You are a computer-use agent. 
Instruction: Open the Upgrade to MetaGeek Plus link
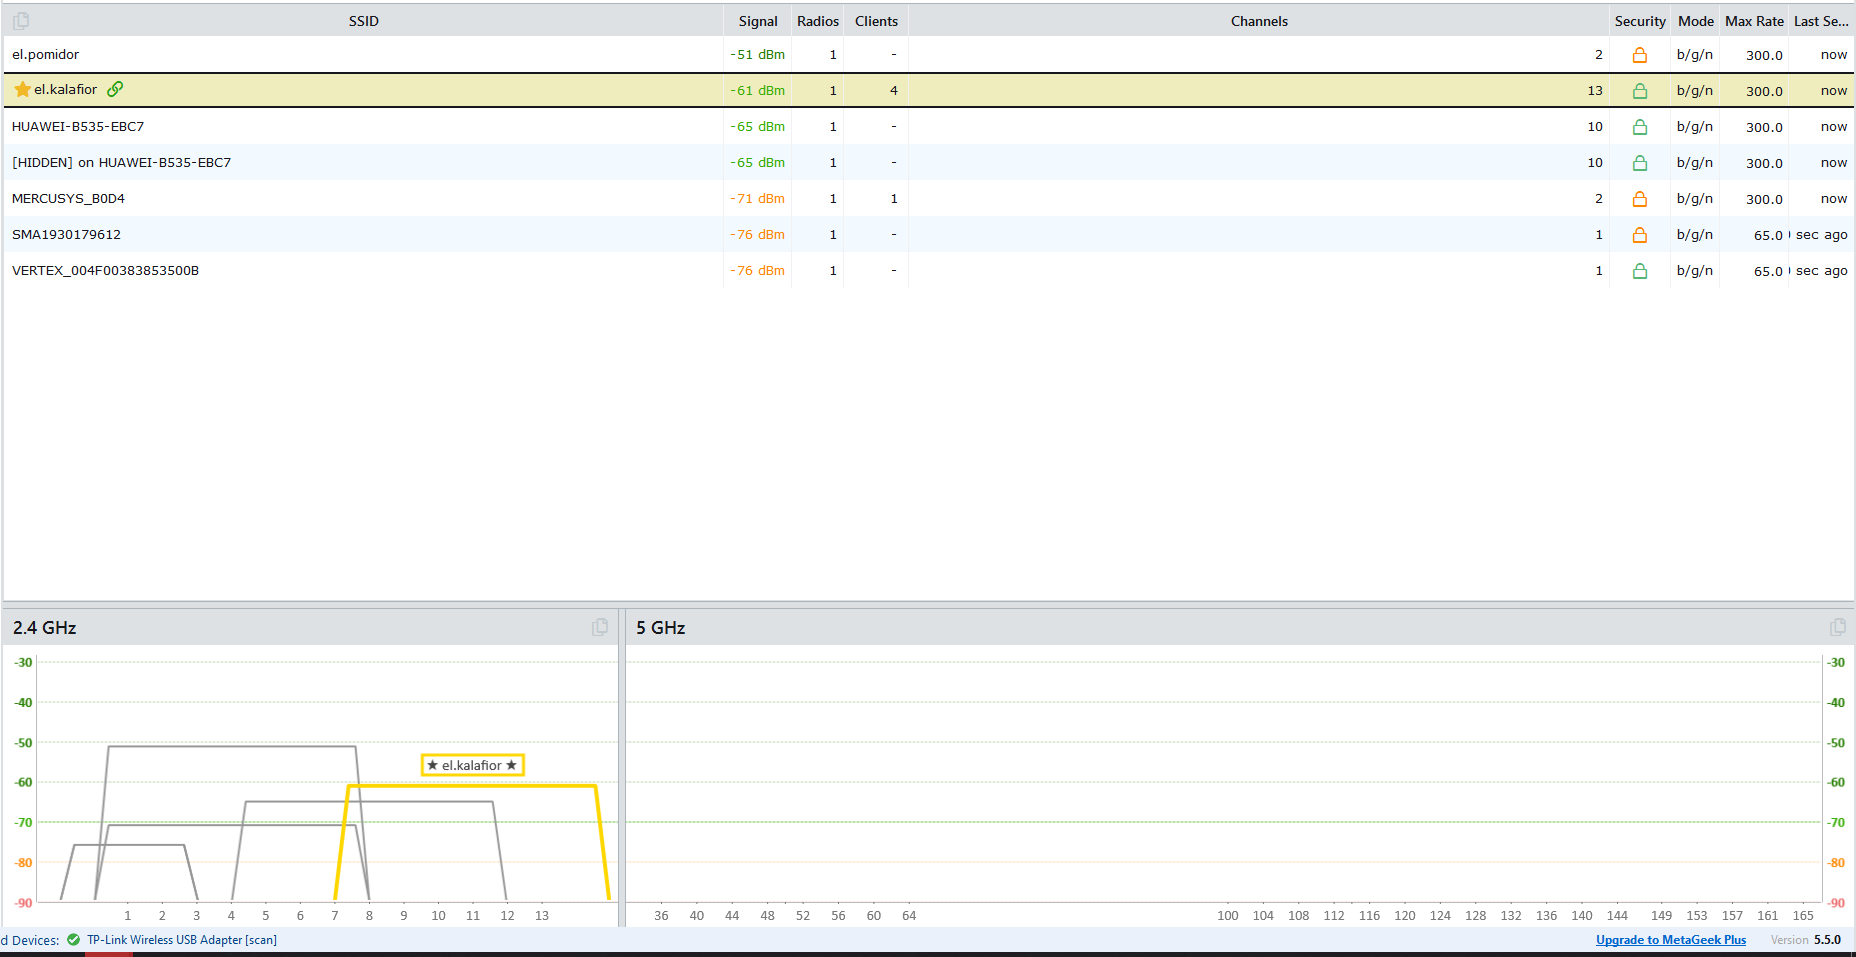click(1671, 940)
